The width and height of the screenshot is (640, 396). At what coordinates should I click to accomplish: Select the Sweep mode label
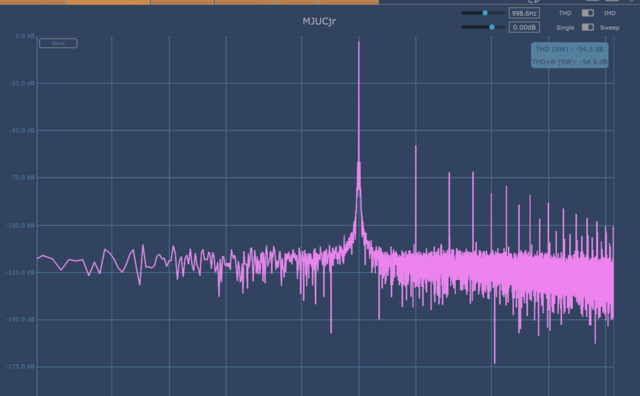click(x=609, y=28)
